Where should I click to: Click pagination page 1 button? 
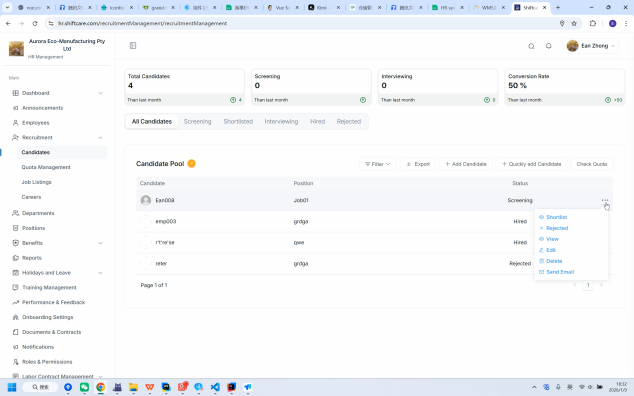(x=588, y=285)
